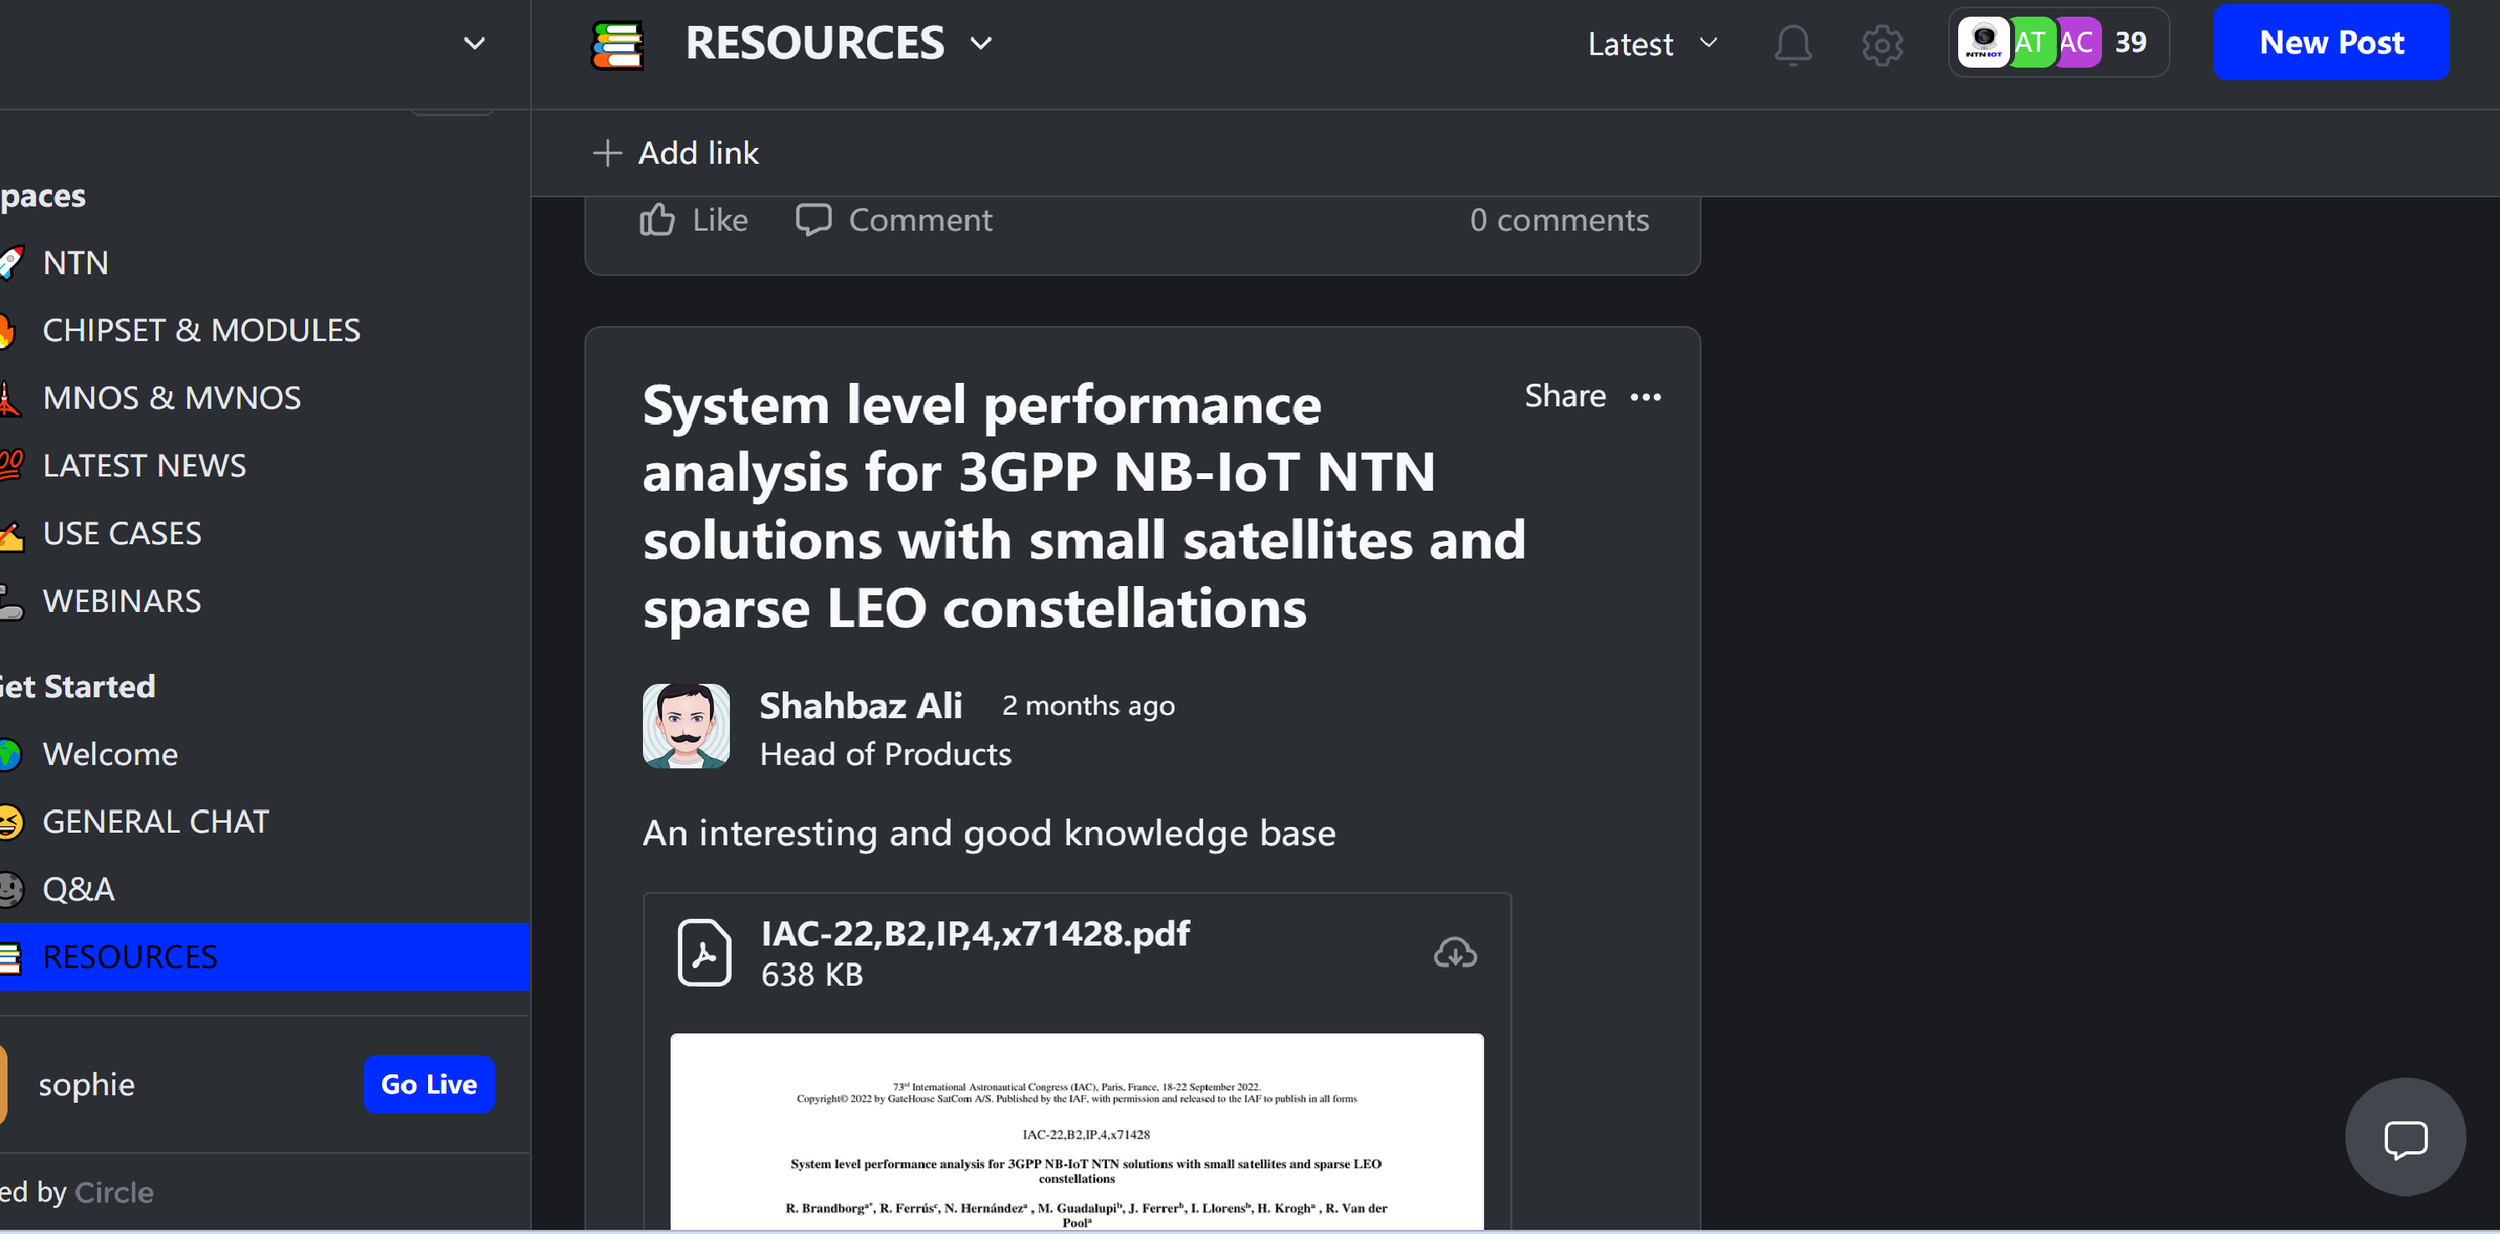2500x1234 pixels.
Task: Go to the WEBINARS space
Action: click(x=122, y=601)
